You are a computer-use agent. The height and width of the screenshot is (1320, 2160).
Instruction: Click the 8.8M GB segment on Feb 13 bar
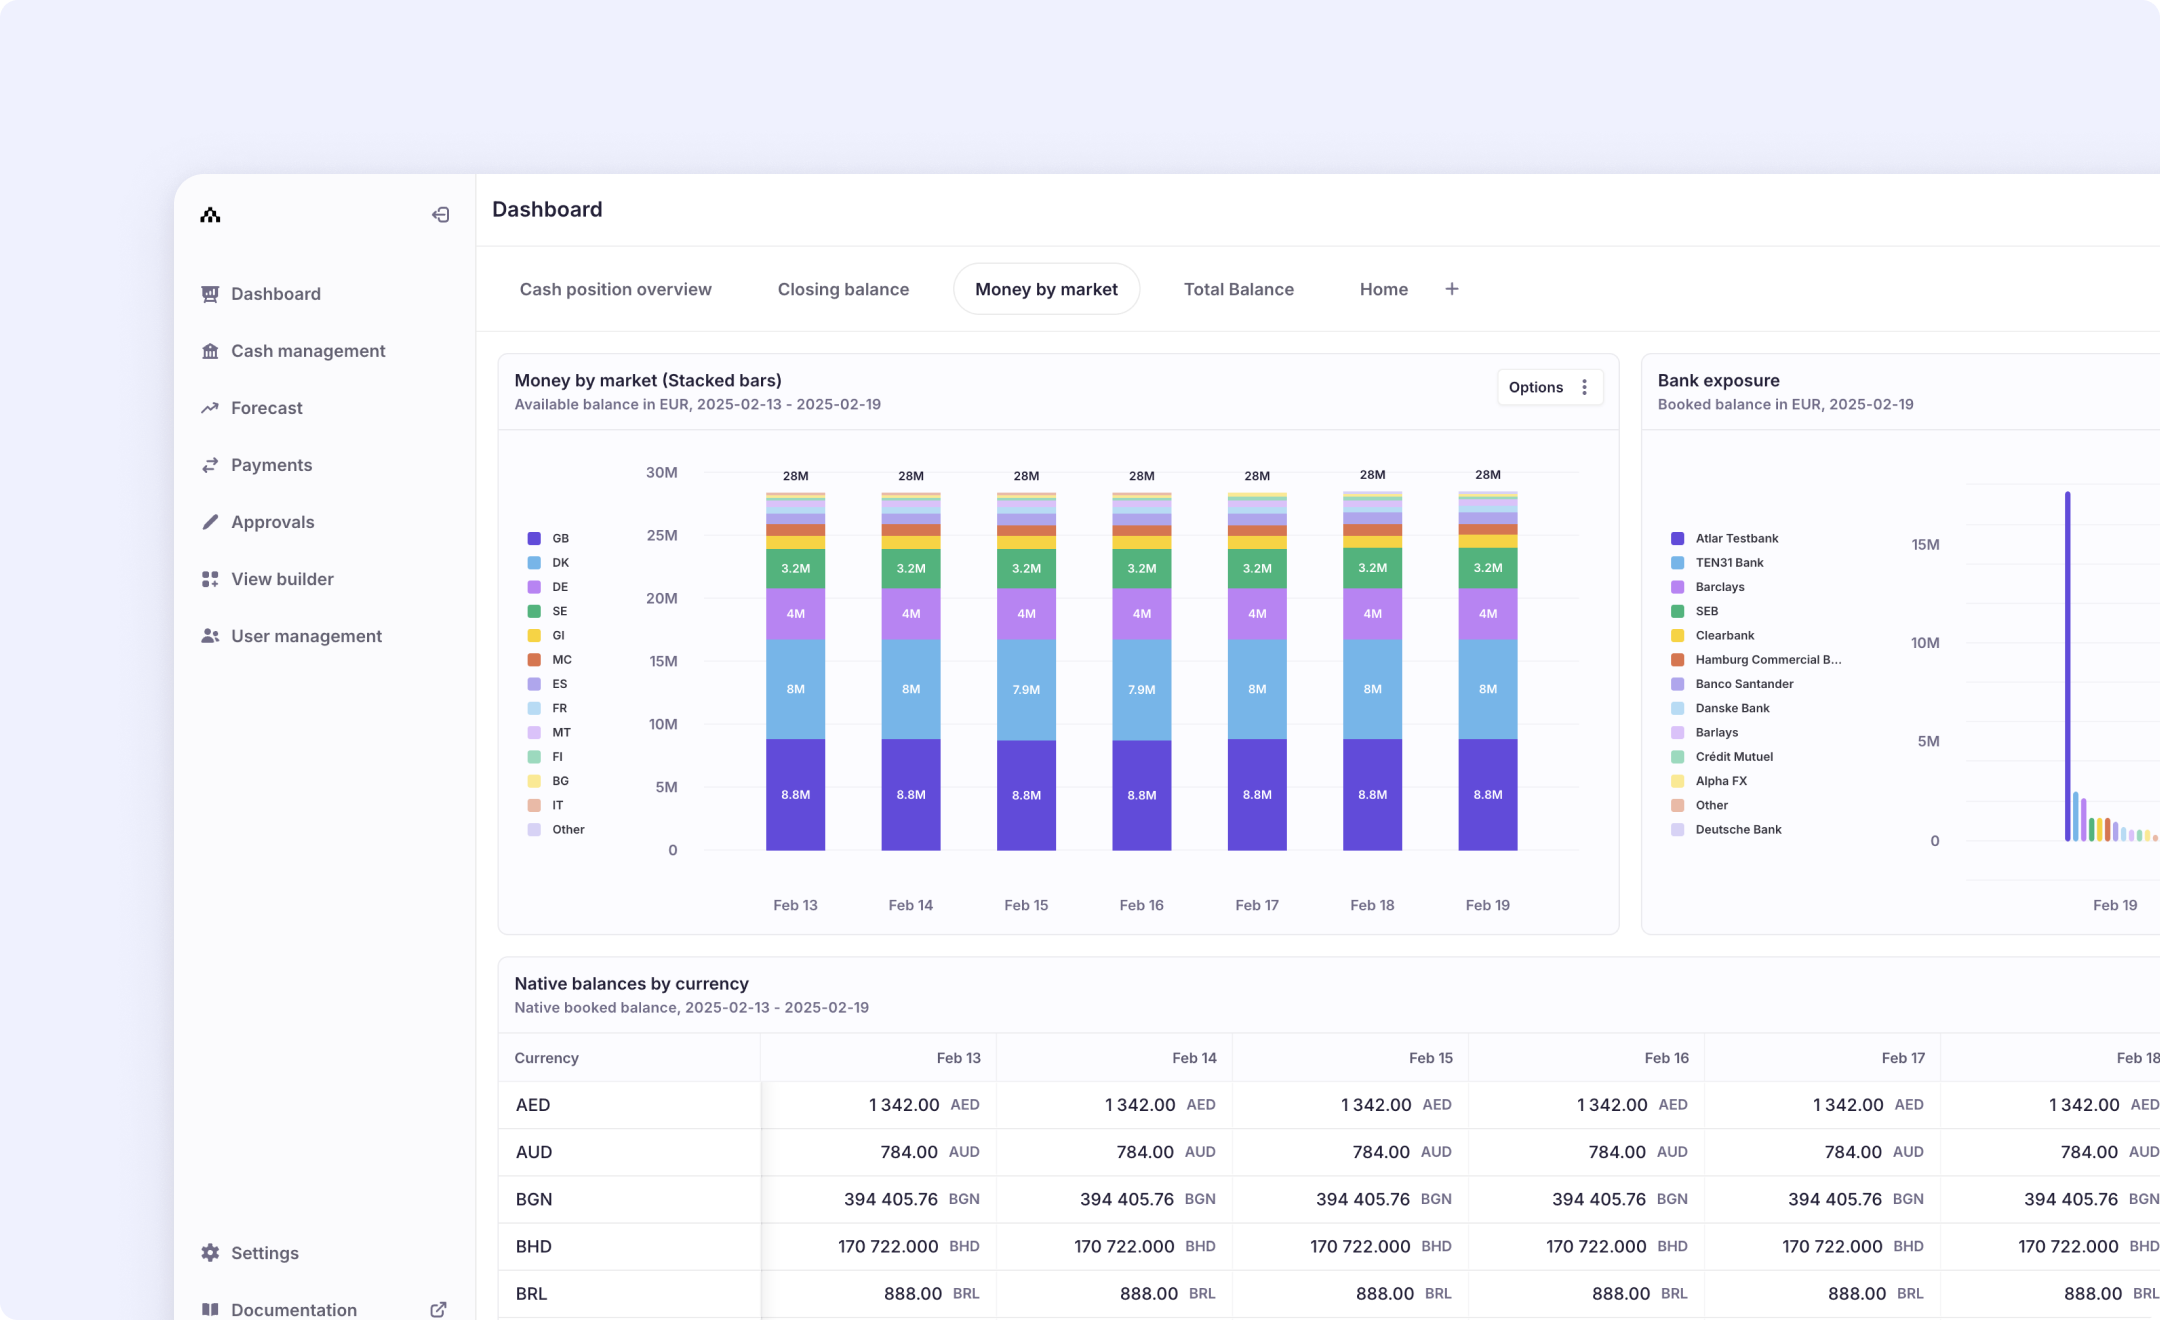coord(795,795)
